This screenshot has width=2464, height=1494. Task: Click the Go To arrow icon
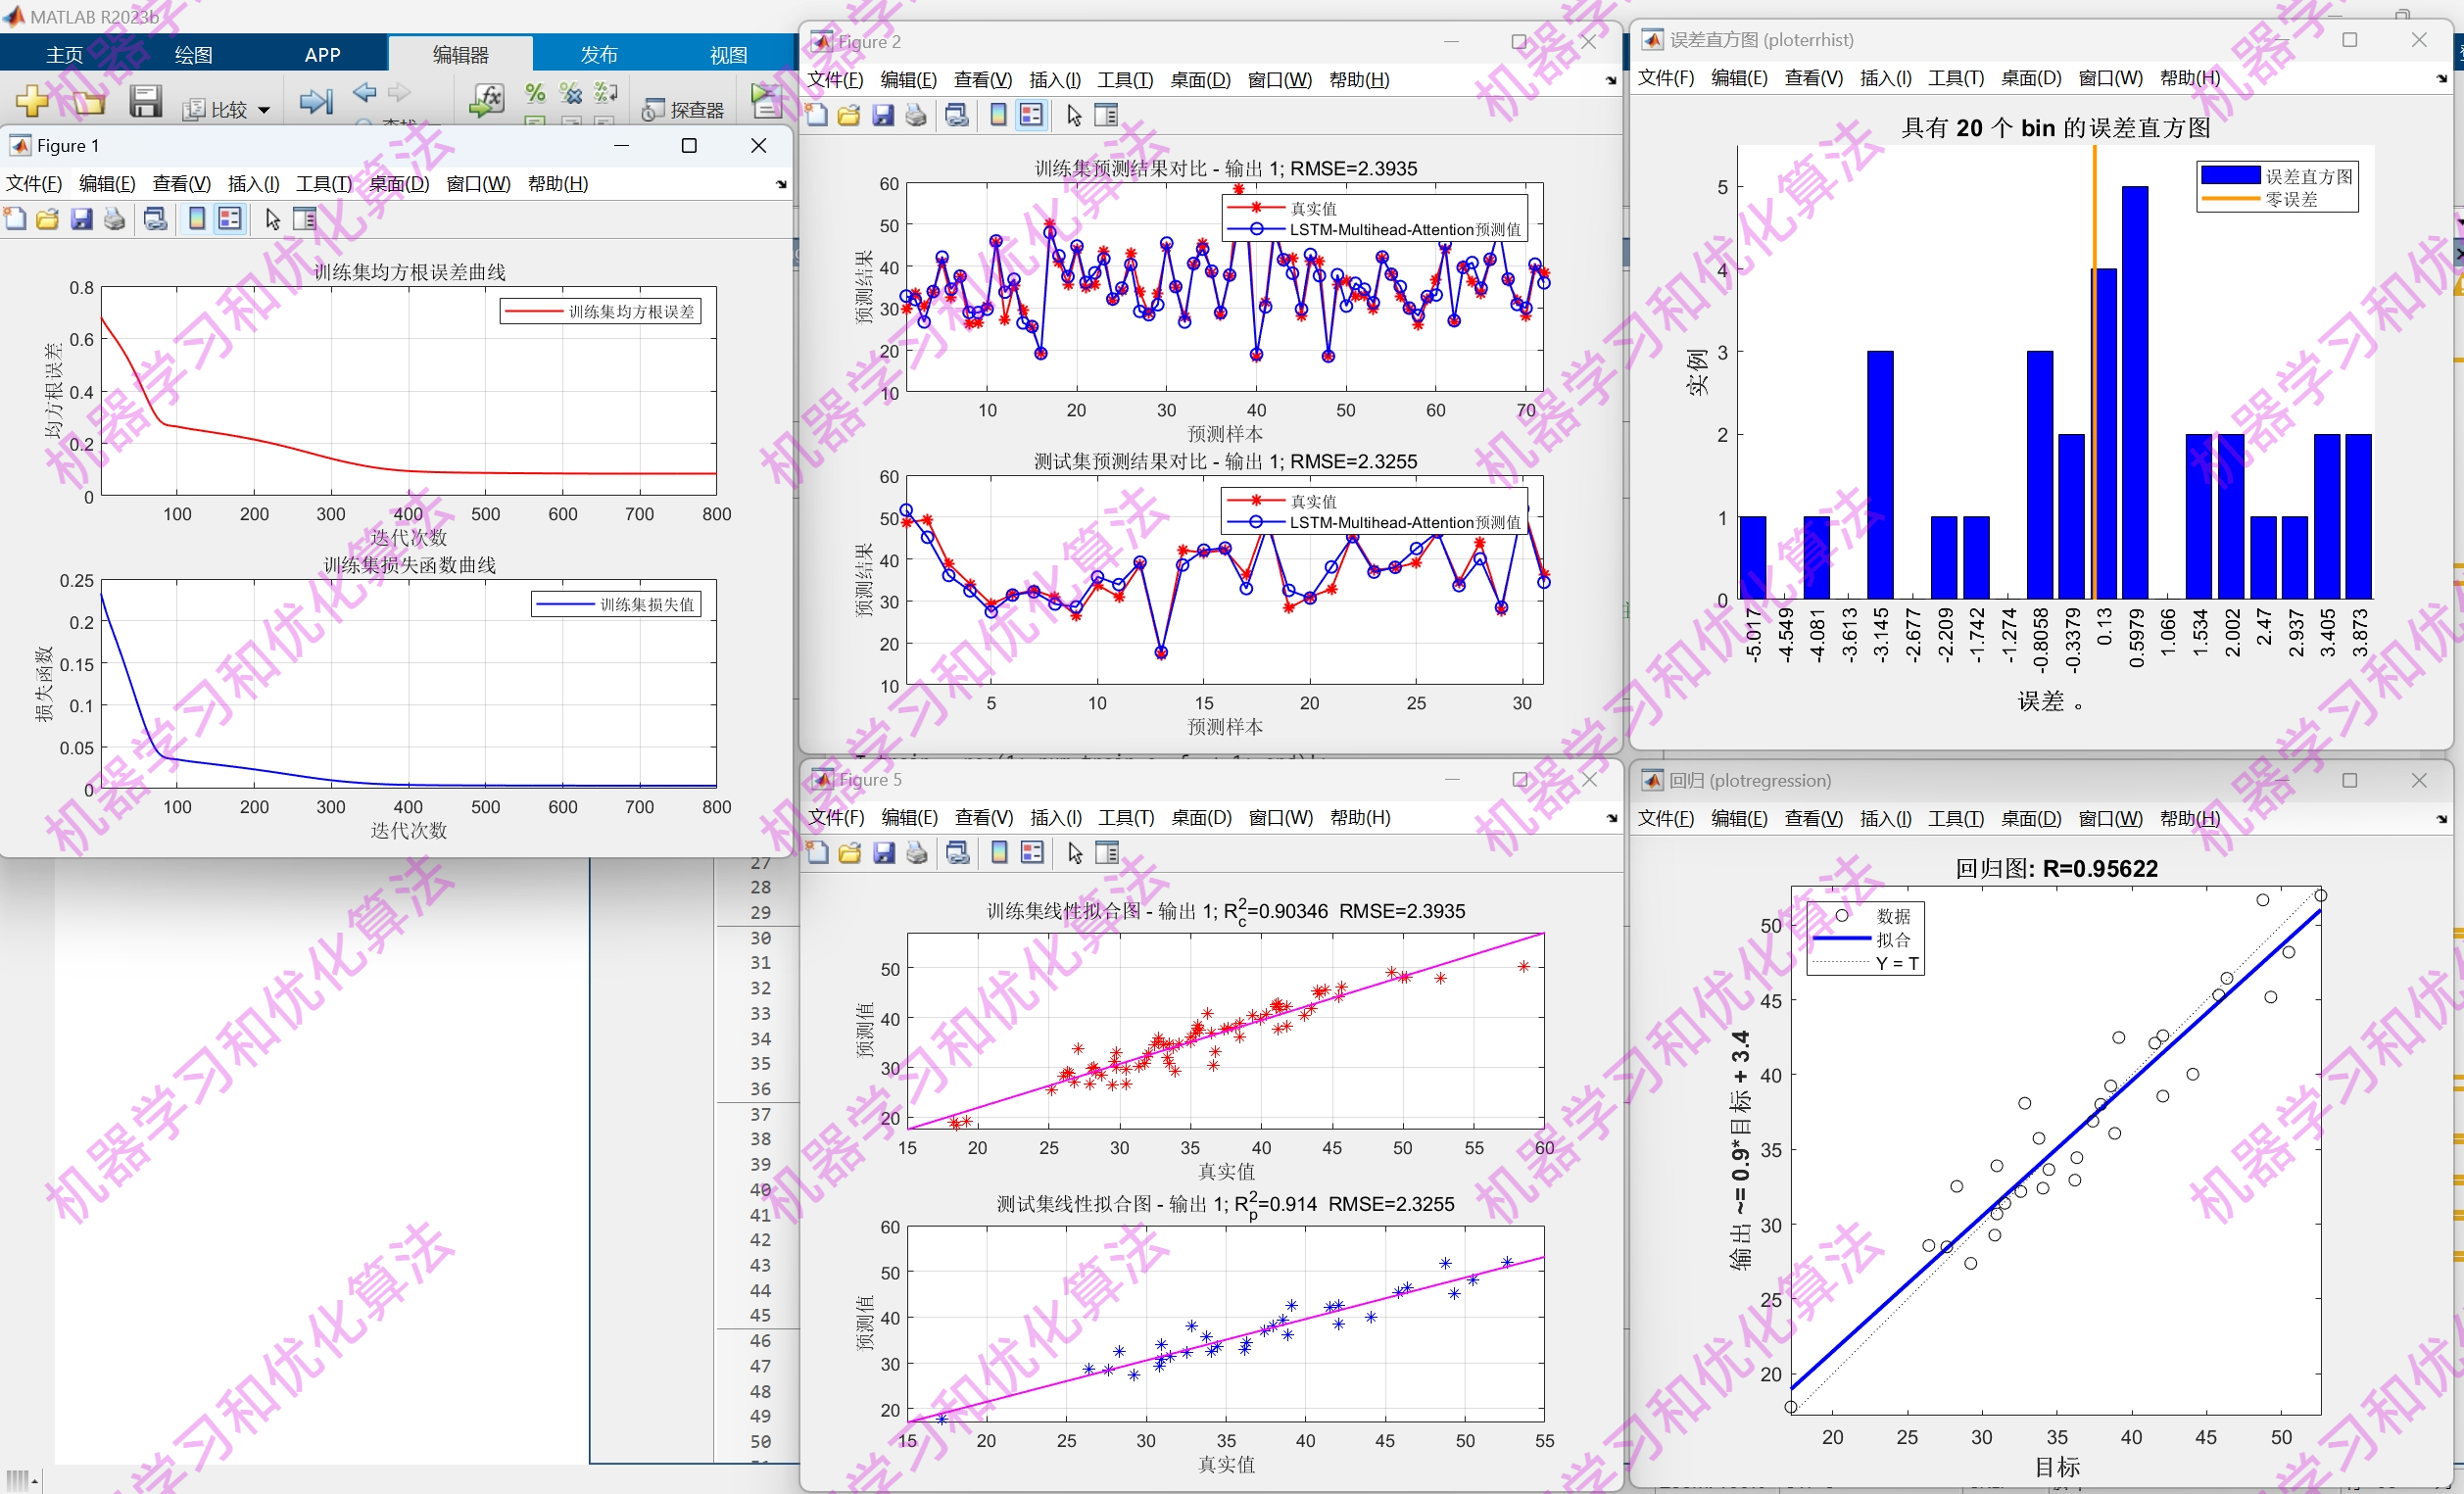pos(315,101)
